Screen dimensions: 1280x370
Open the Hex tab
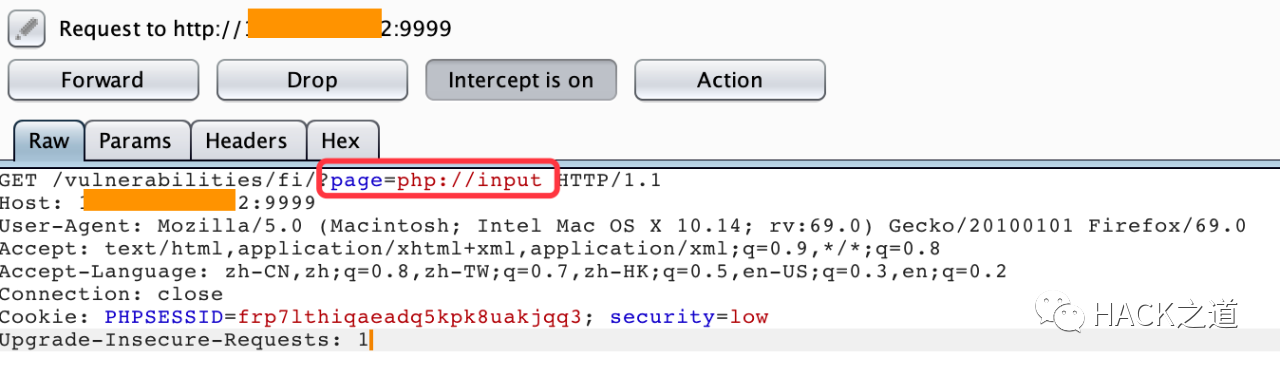click(342, 141)
